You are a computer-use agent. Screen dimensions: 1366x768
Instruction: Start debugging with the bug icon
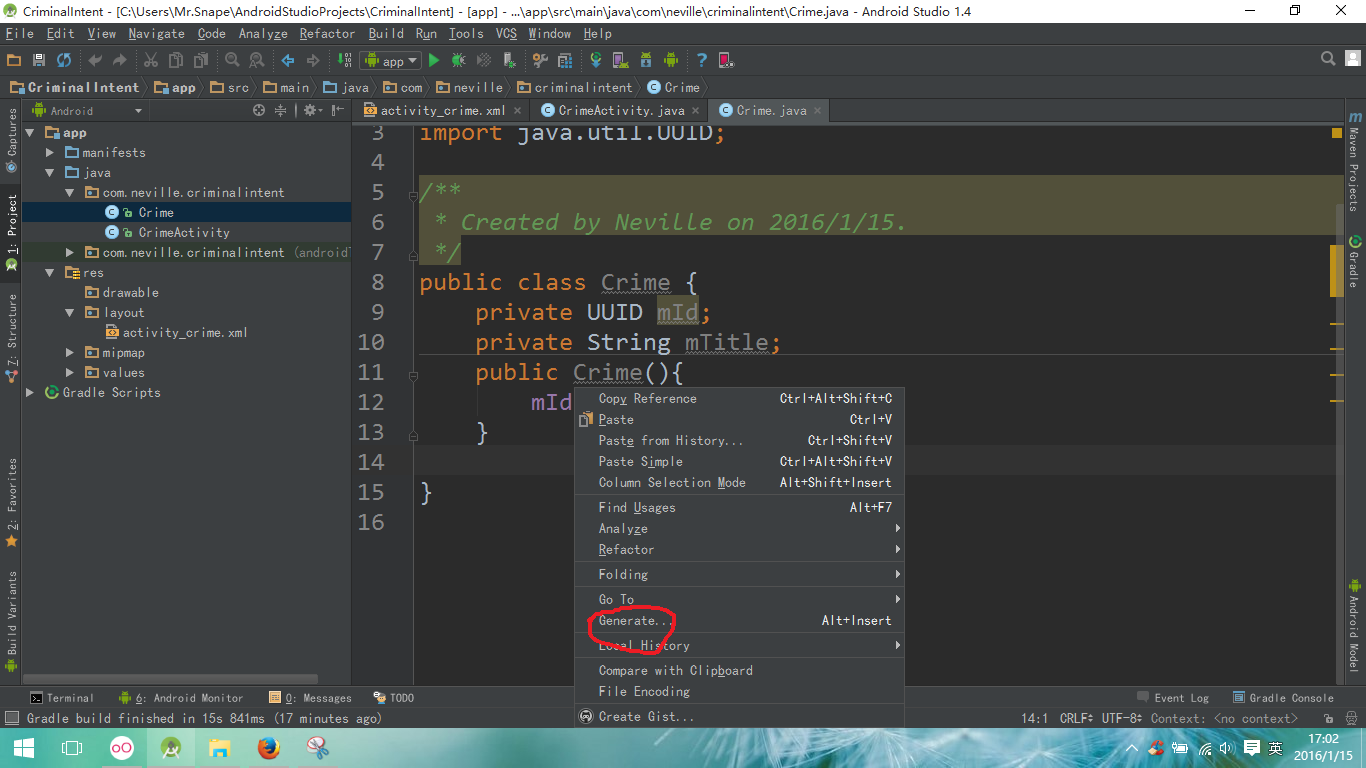click(458, 61)
